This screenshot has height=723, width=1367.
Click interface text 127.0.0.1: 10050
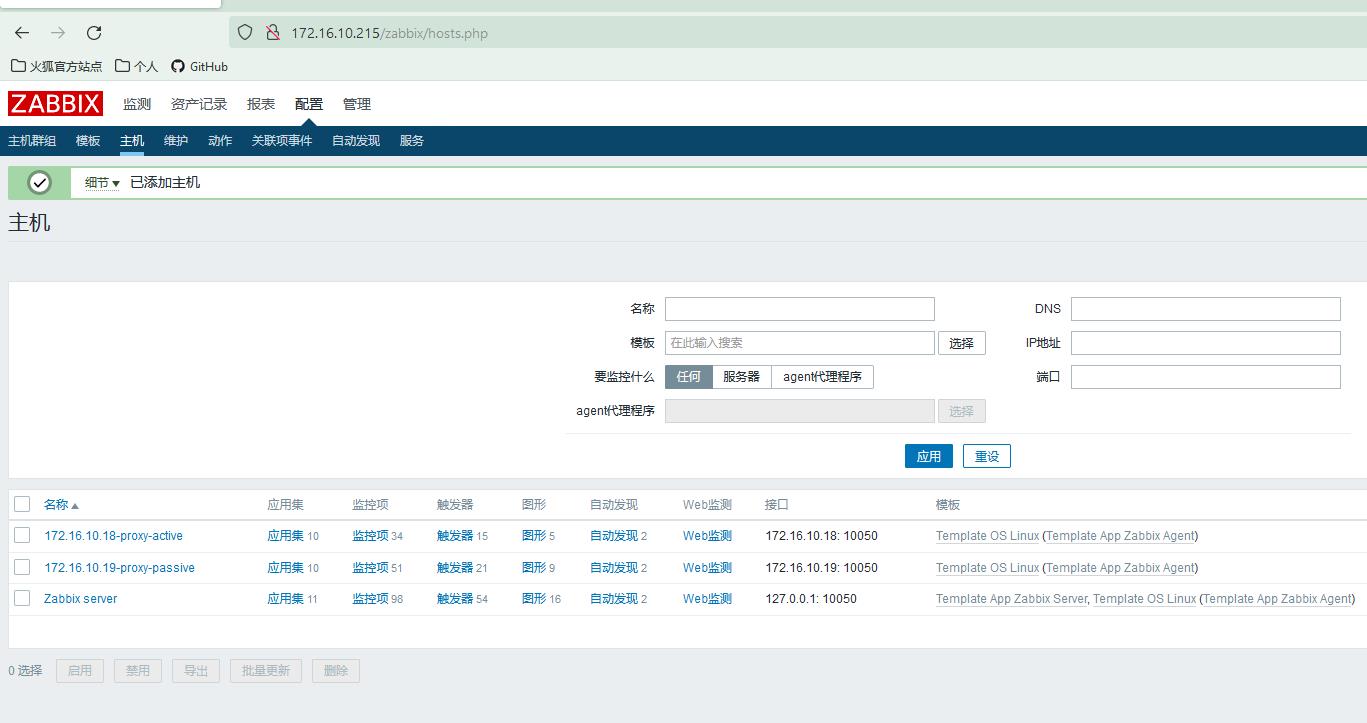tap(811, 599)
